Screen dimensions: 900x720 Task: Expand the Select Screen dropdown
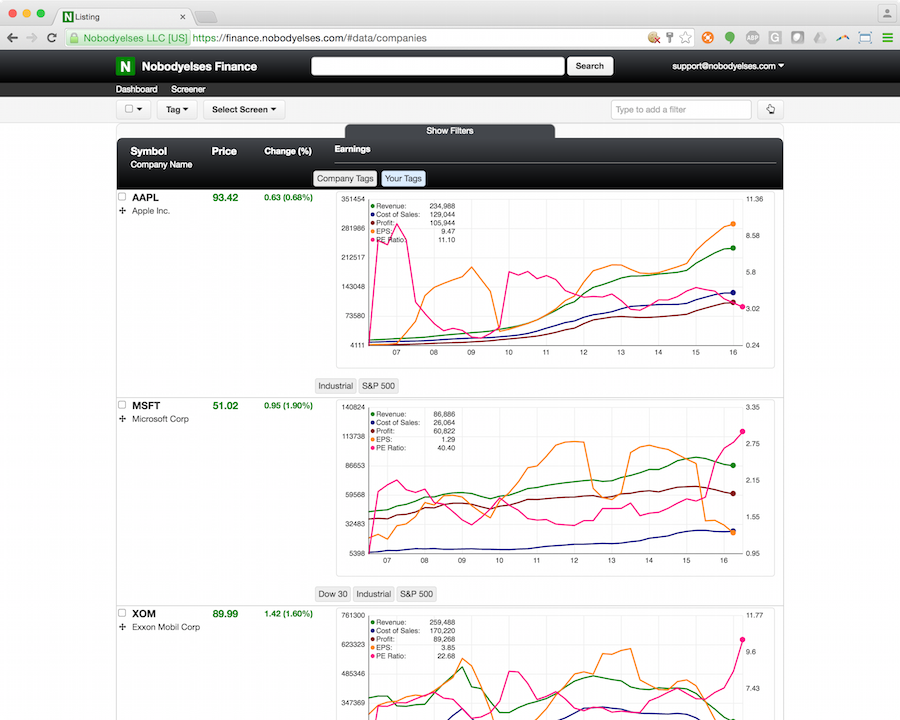(243, 109)
